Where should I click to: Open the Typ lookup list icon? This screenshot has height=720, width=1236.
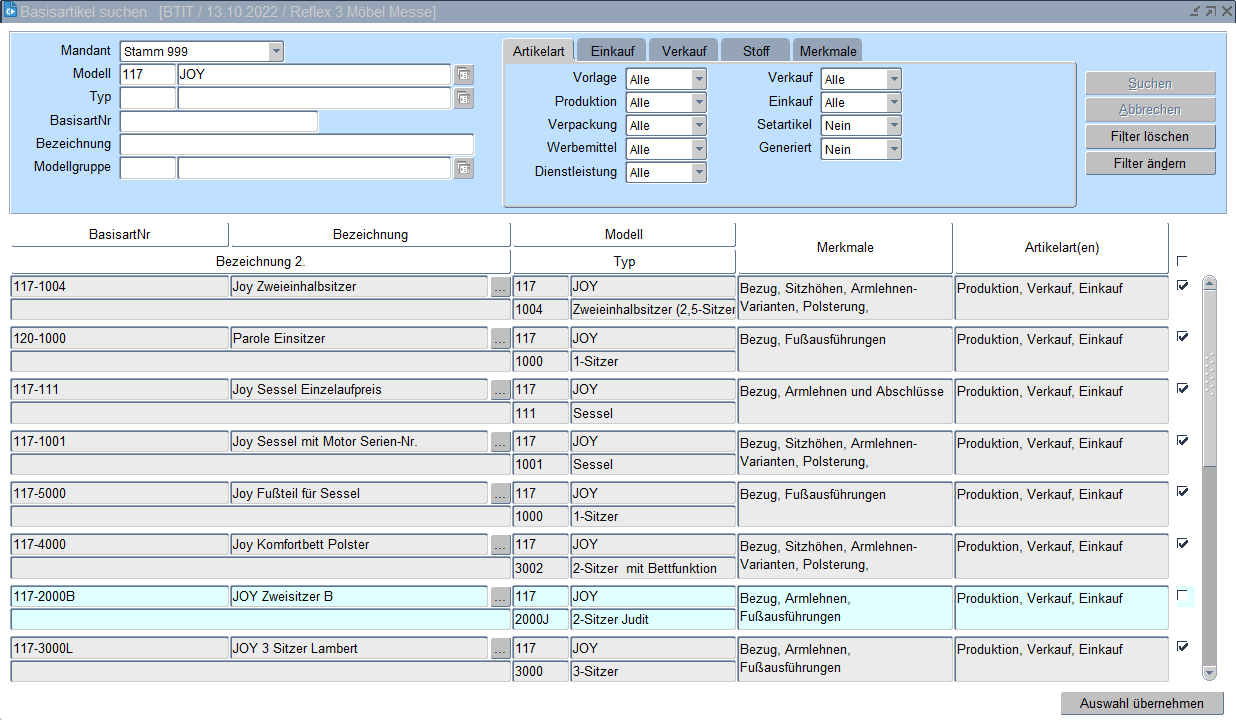pos(464,98)
